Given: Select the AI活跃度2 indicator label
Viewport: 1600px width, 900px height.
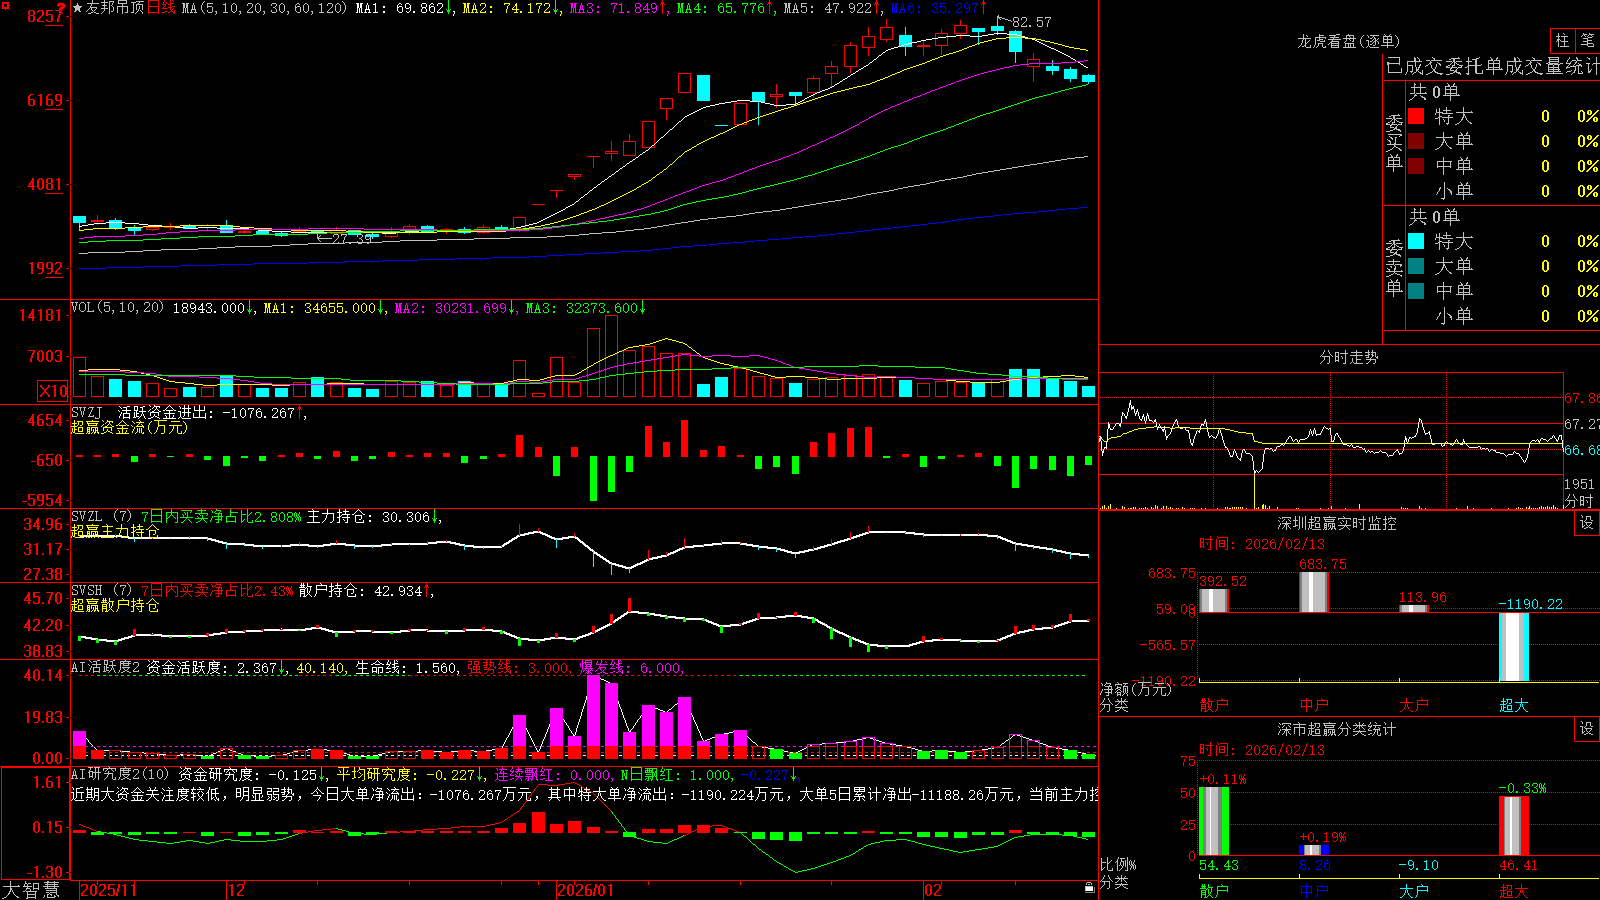Looking at the screenshot, I should (x=106, y=668).
